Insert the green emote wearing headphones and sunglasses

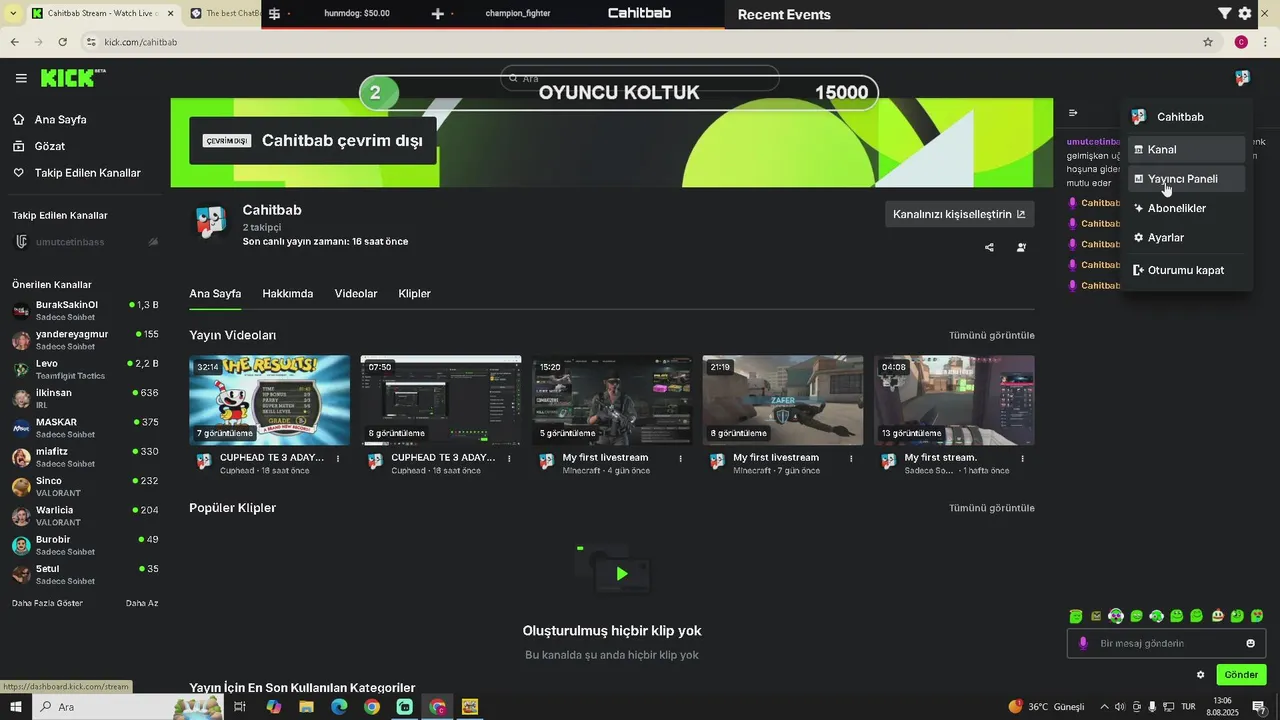tap(1116, 616)
